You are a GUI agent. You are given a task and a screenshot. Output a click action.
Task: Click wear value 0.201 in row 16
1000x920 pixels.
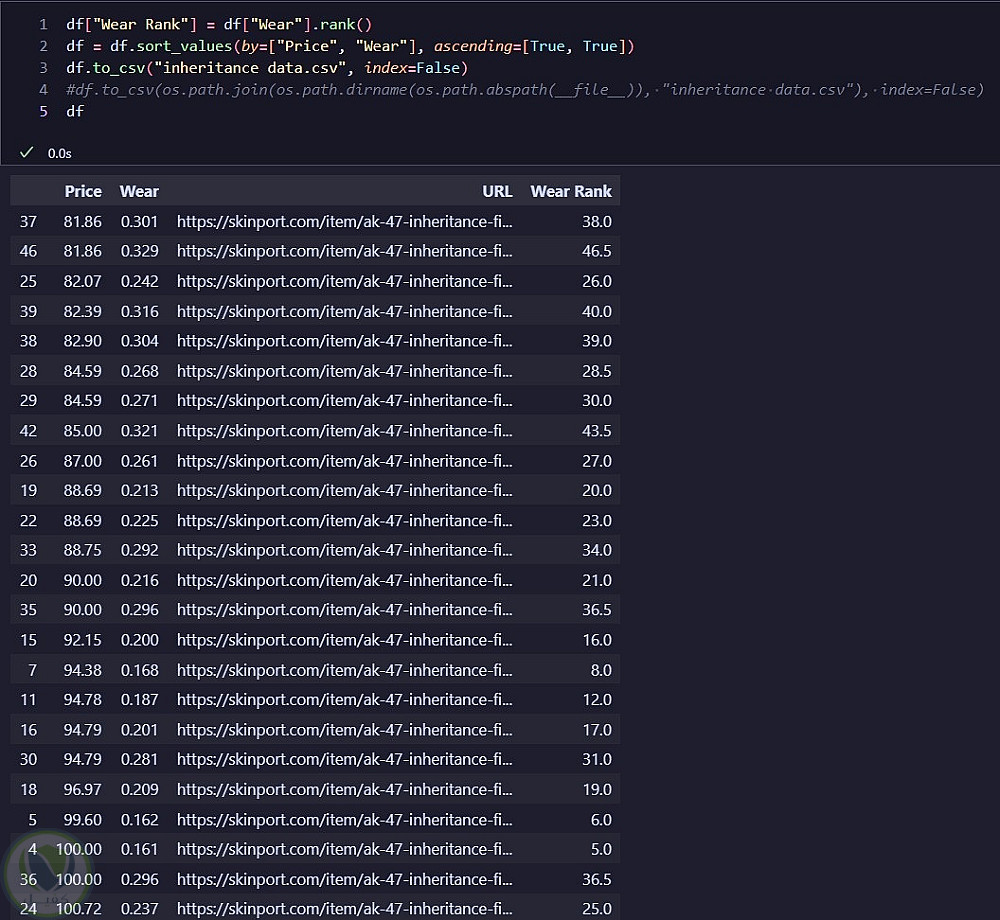(x=139, y=729)
